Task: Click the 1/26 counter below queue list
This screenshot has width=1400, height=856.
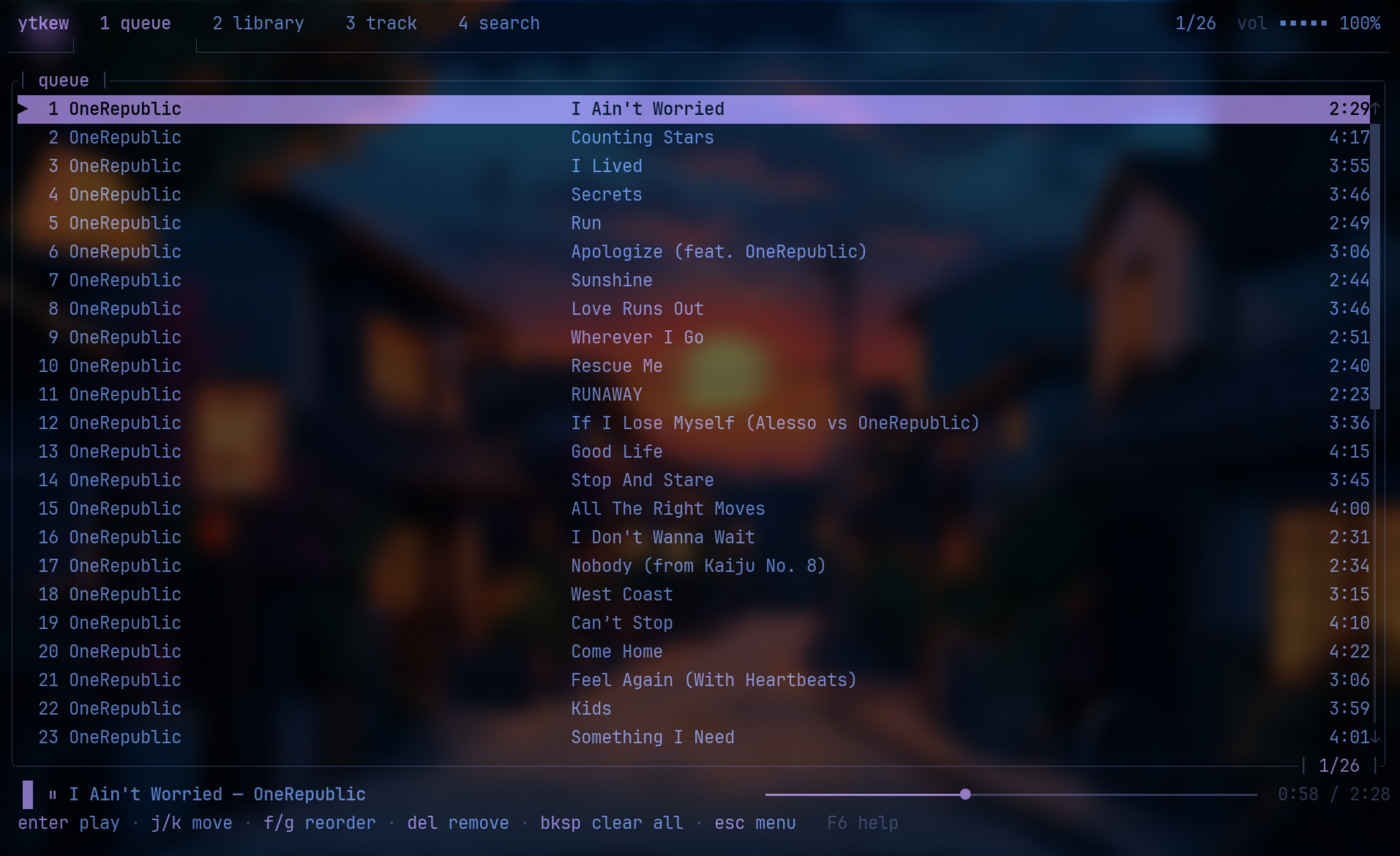Action: pos(1339,766)
